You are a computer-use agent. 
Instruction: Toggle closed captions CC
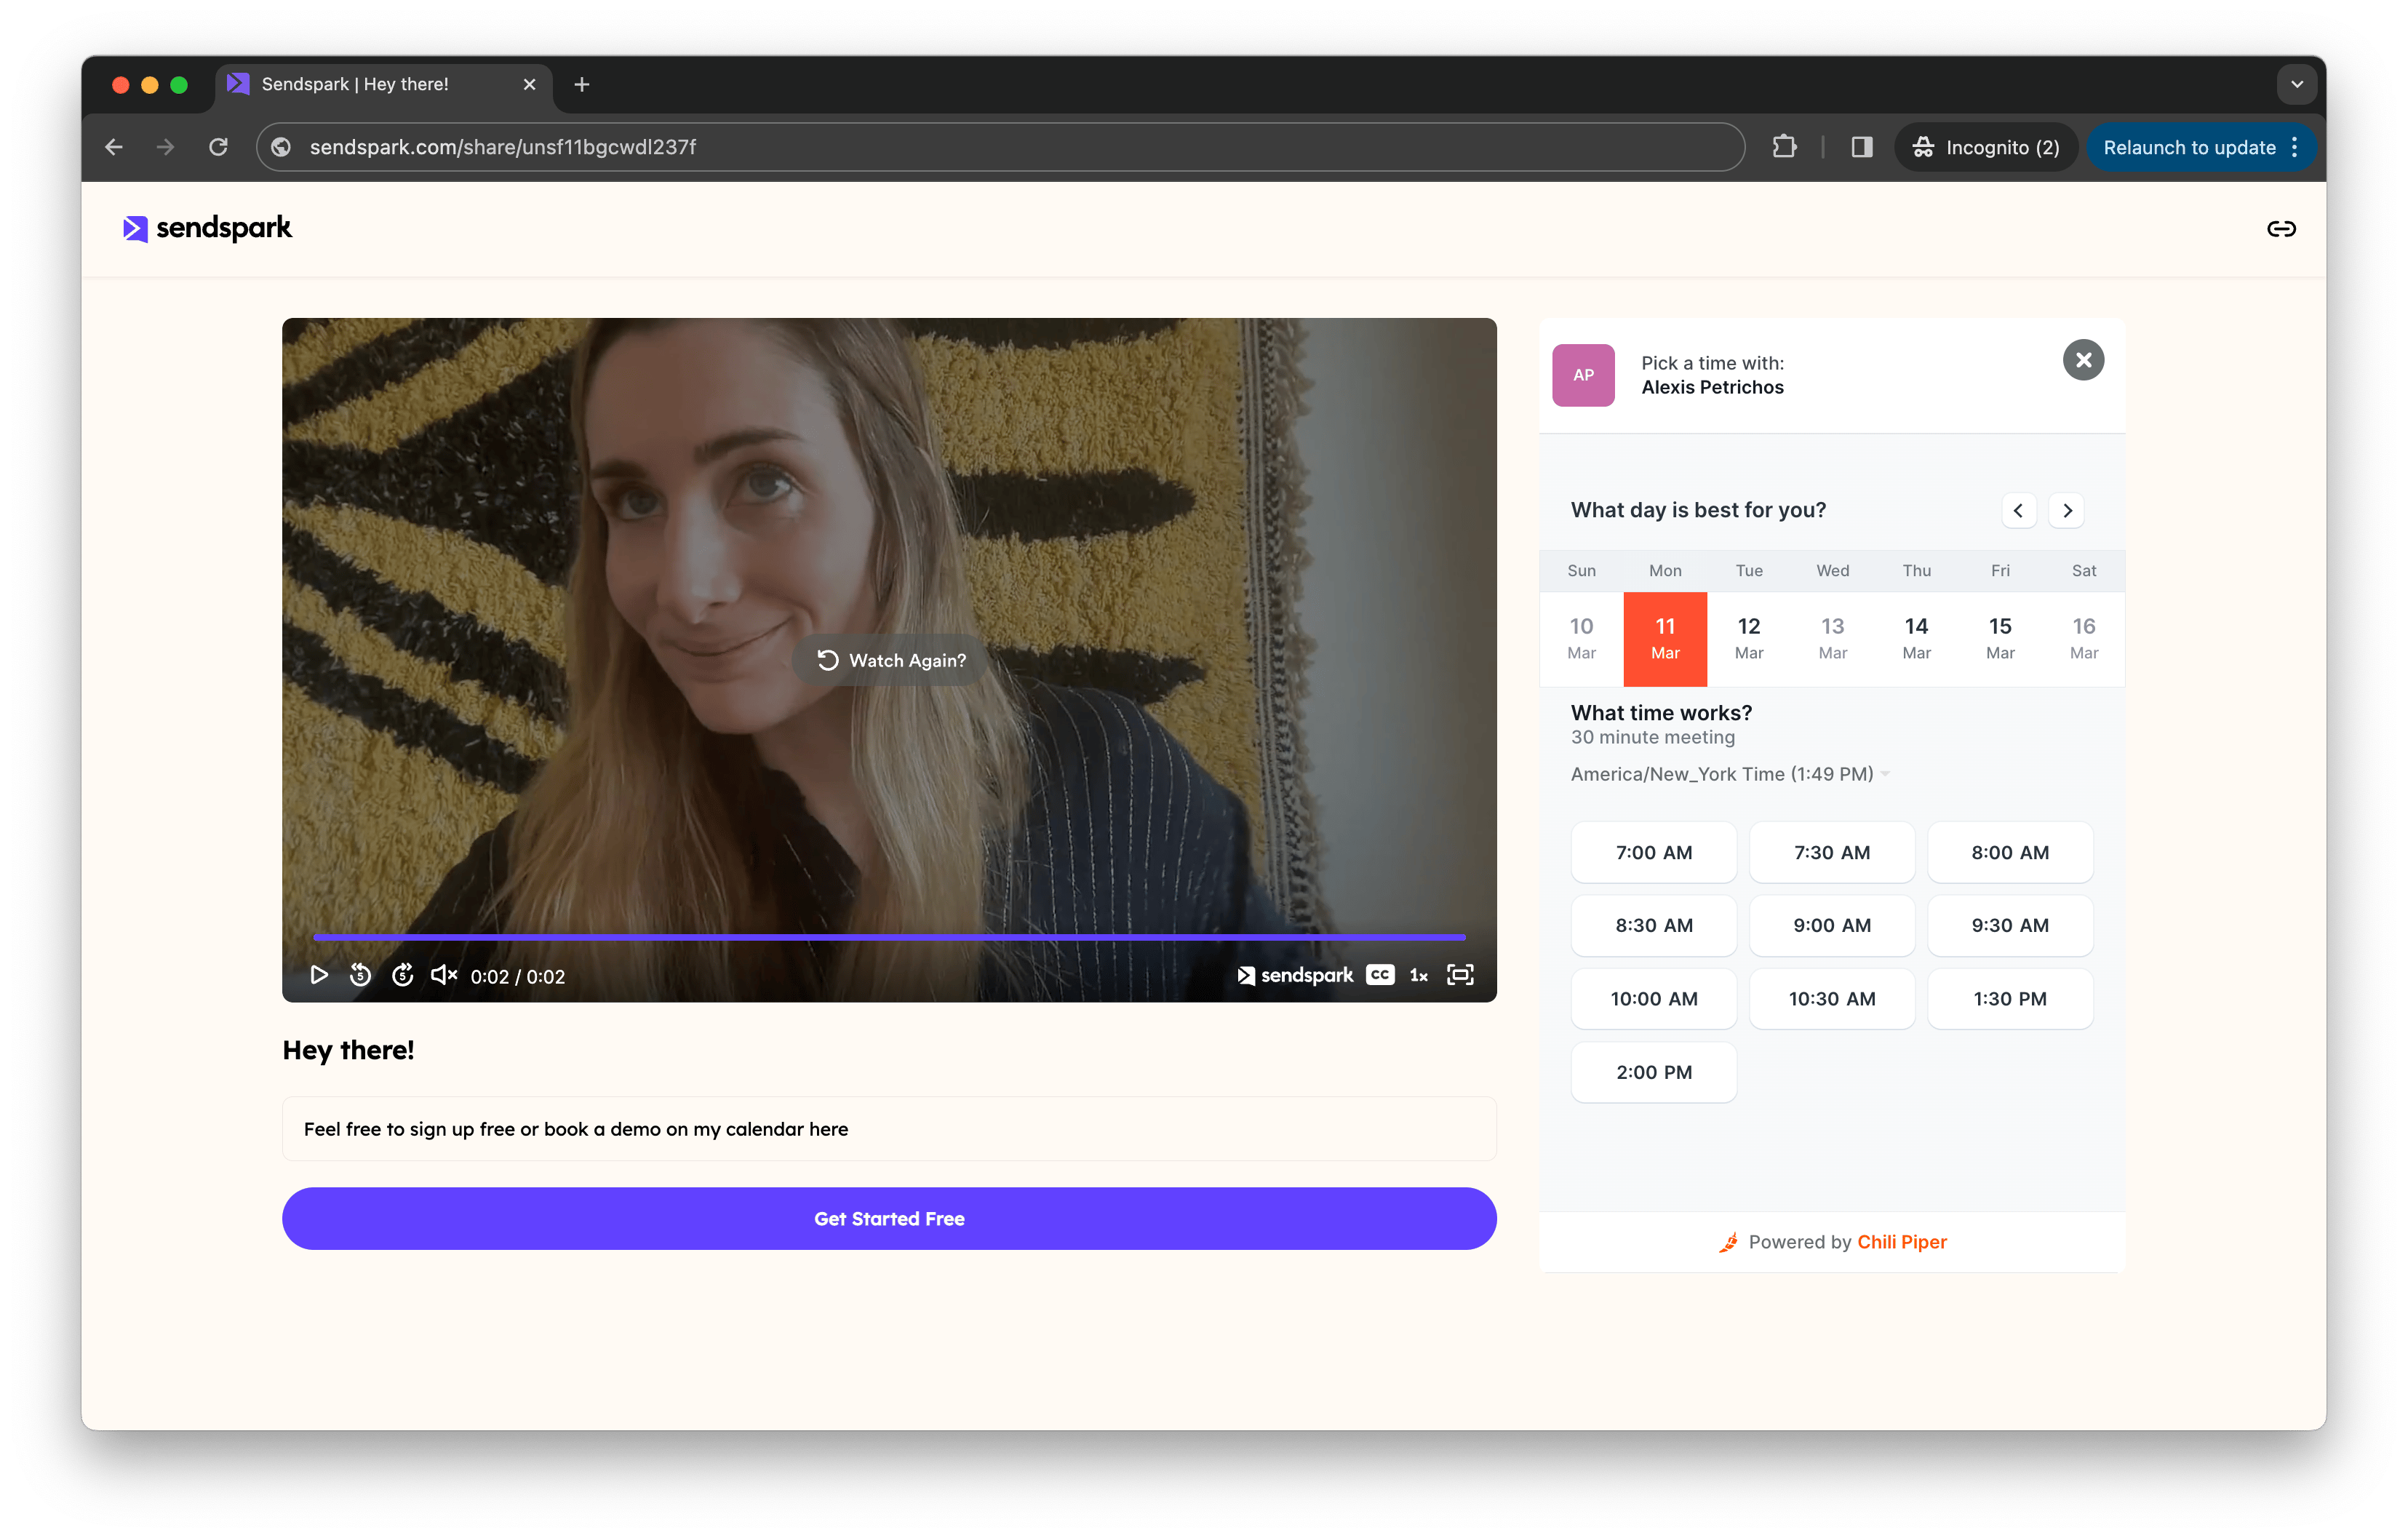1381,975
